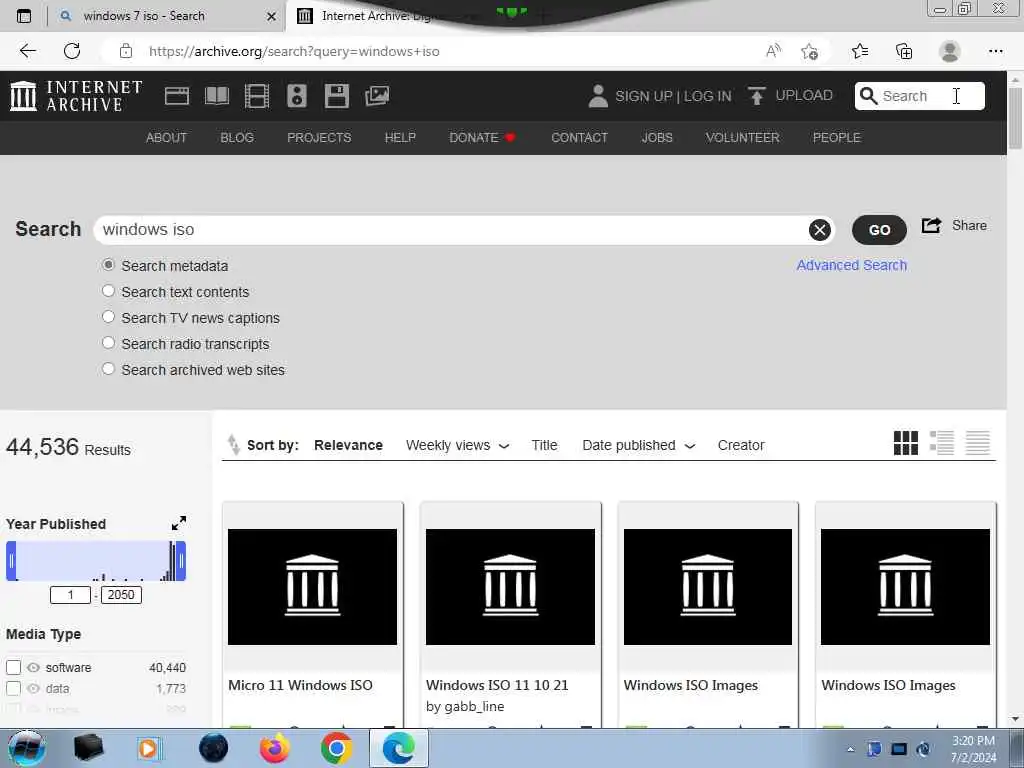Click the SIGN UP link
Screen dimensions: 1024x768
click(x=644, y=96)
